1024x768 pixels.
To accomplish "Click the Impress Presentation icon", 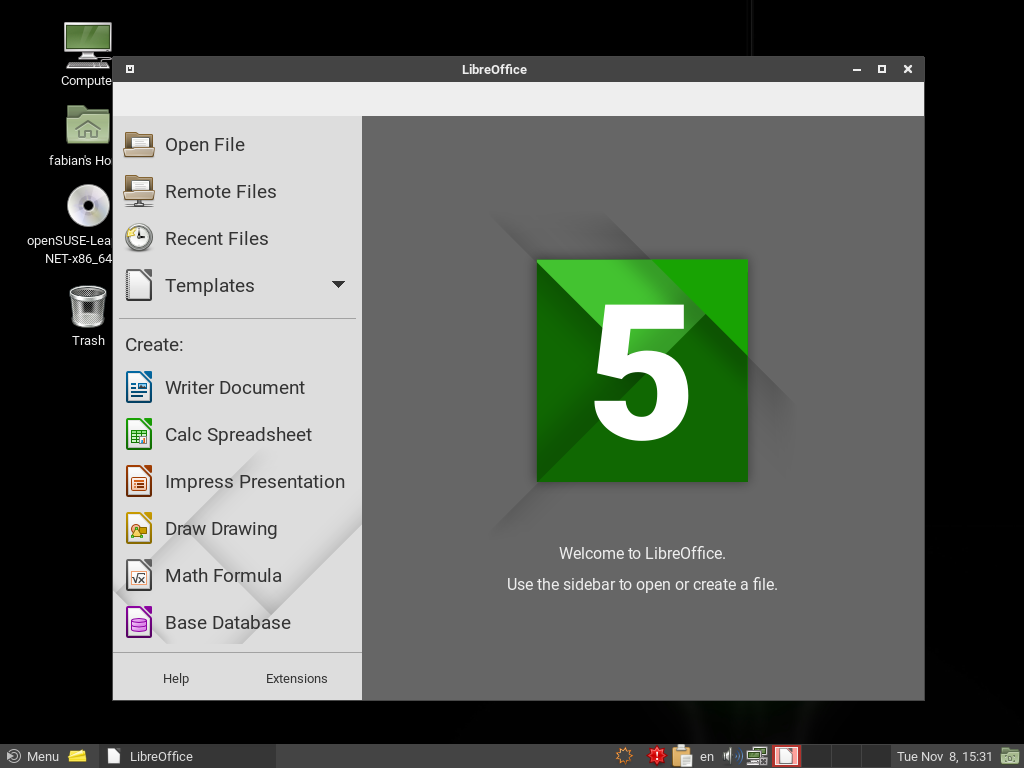I will (x=139, y=481).
